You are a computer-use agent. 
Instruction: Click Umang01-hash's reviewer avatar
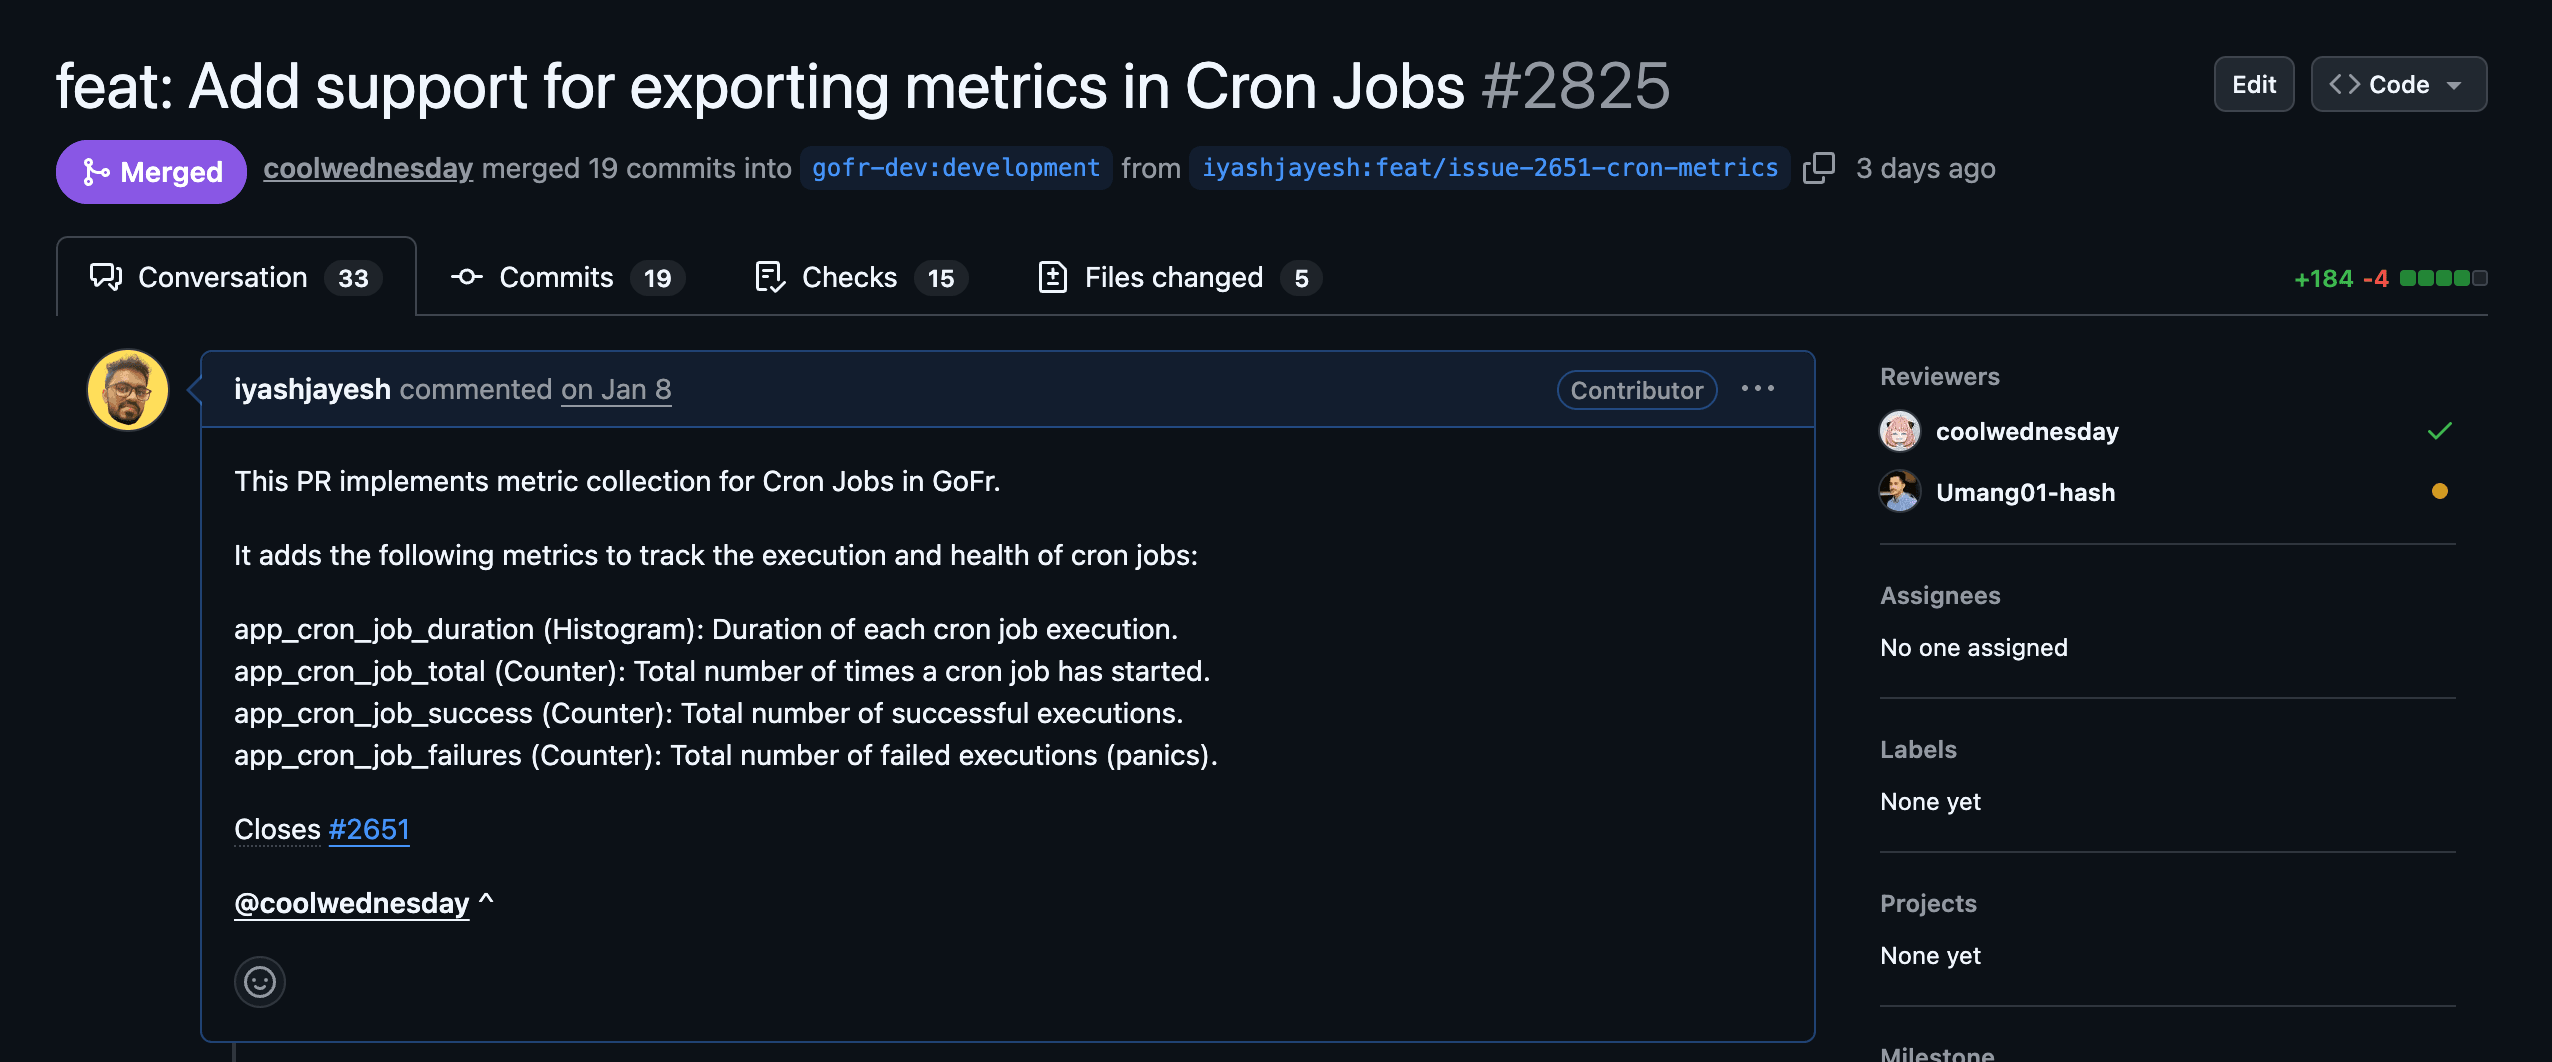pyautogui.click(x=1899, y=492)
